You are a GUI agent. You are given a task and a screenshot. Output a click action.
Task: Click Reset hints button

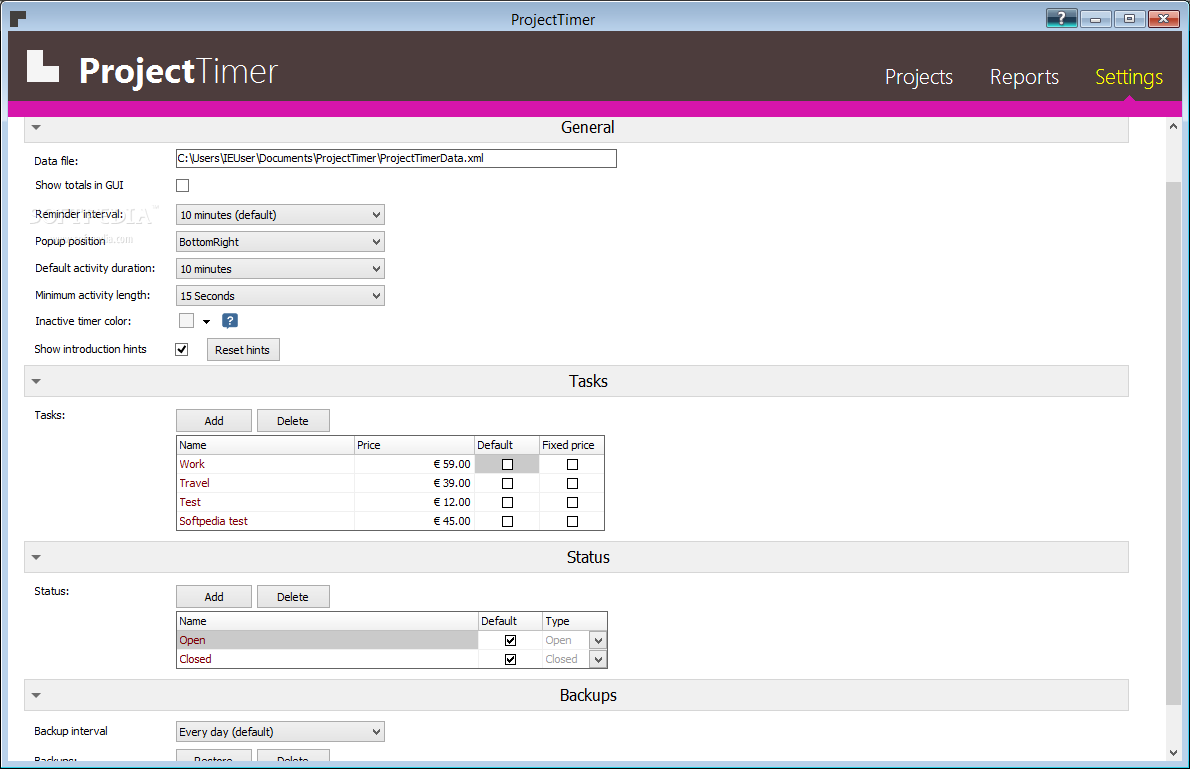(x=243, y=350)
